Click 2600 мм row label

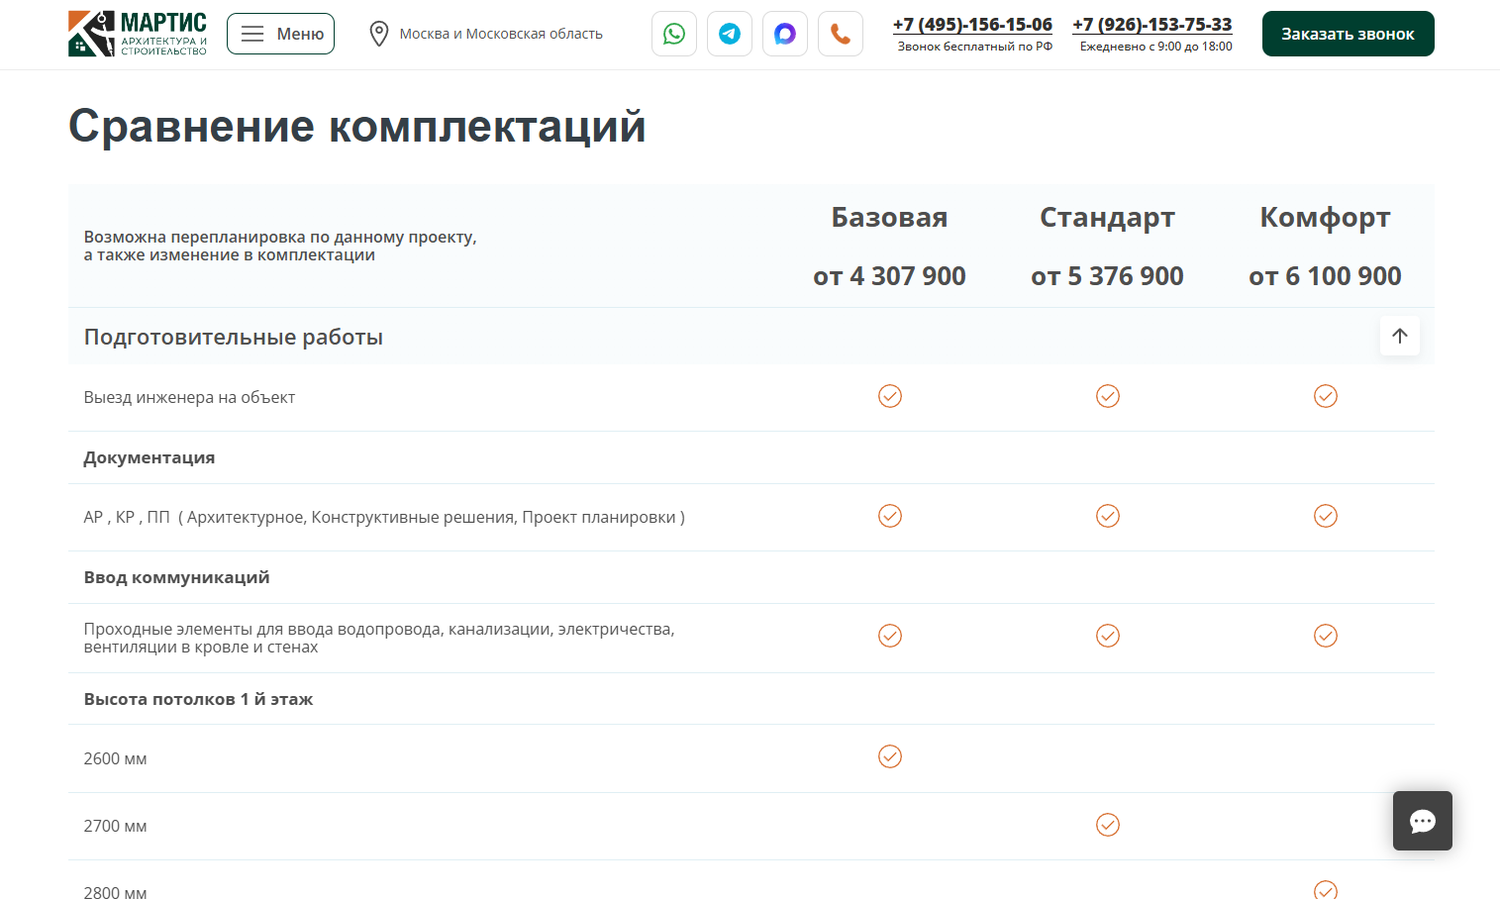pos(115,759)
